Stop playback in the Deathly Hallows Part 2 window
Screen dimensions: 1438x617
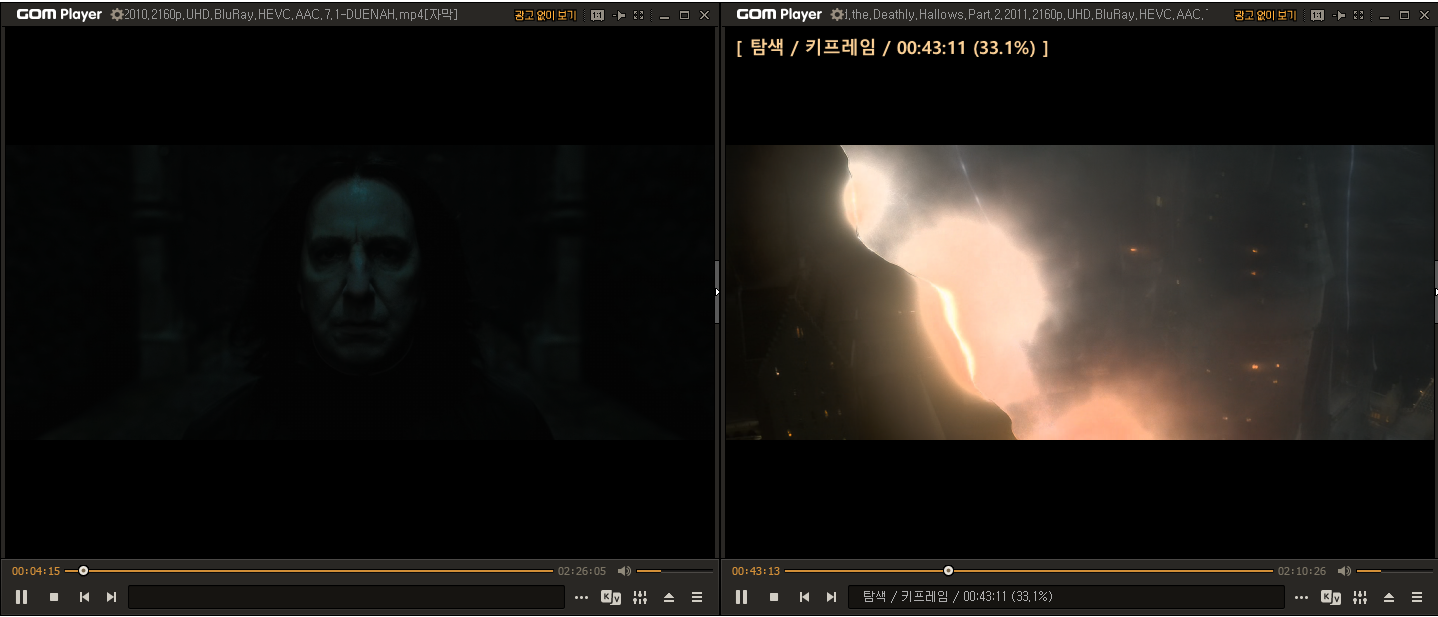click(x=774, y=597)
